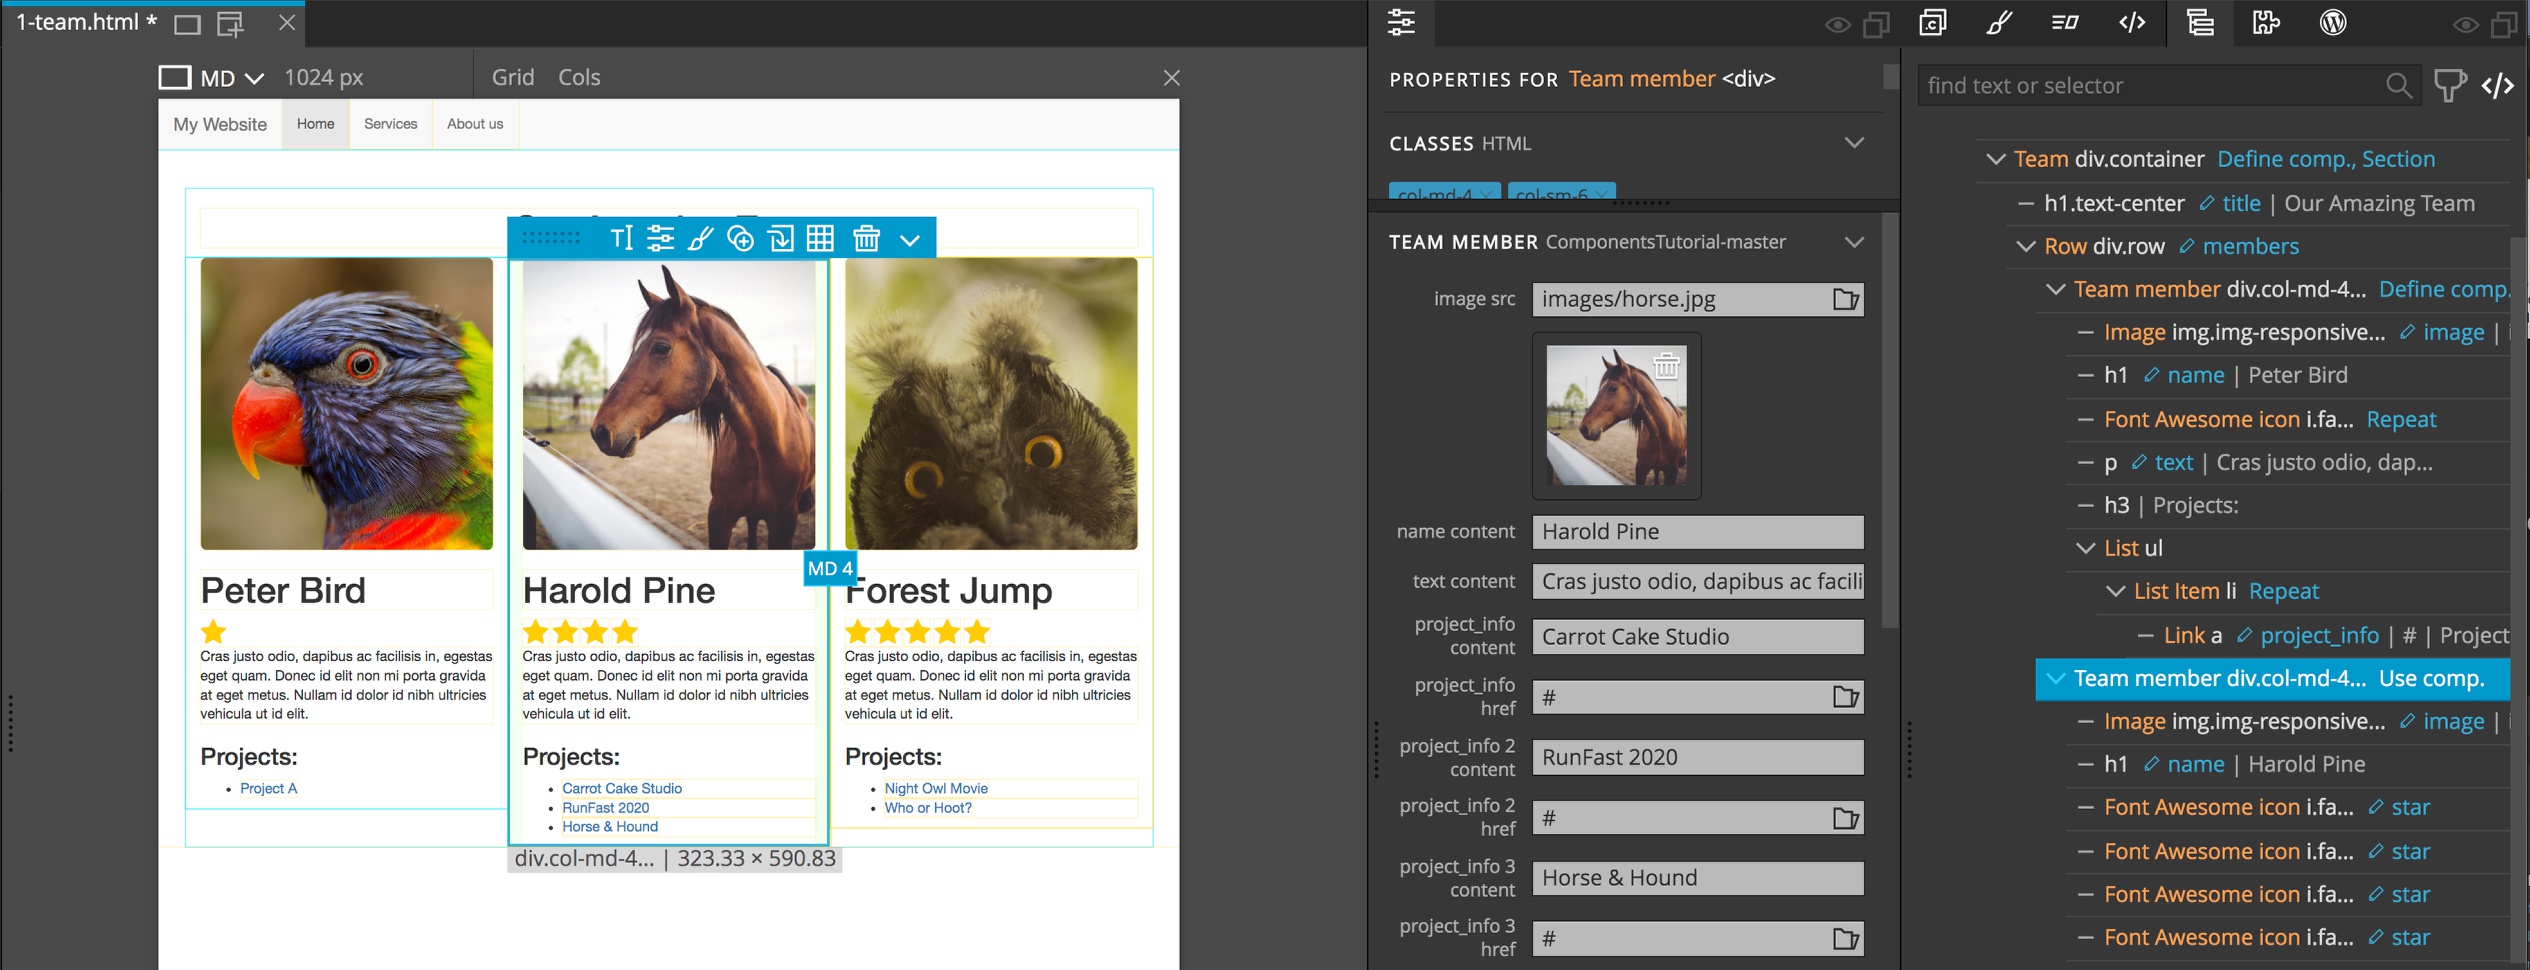Edit text of selected element in toolbar

(621, 238)
